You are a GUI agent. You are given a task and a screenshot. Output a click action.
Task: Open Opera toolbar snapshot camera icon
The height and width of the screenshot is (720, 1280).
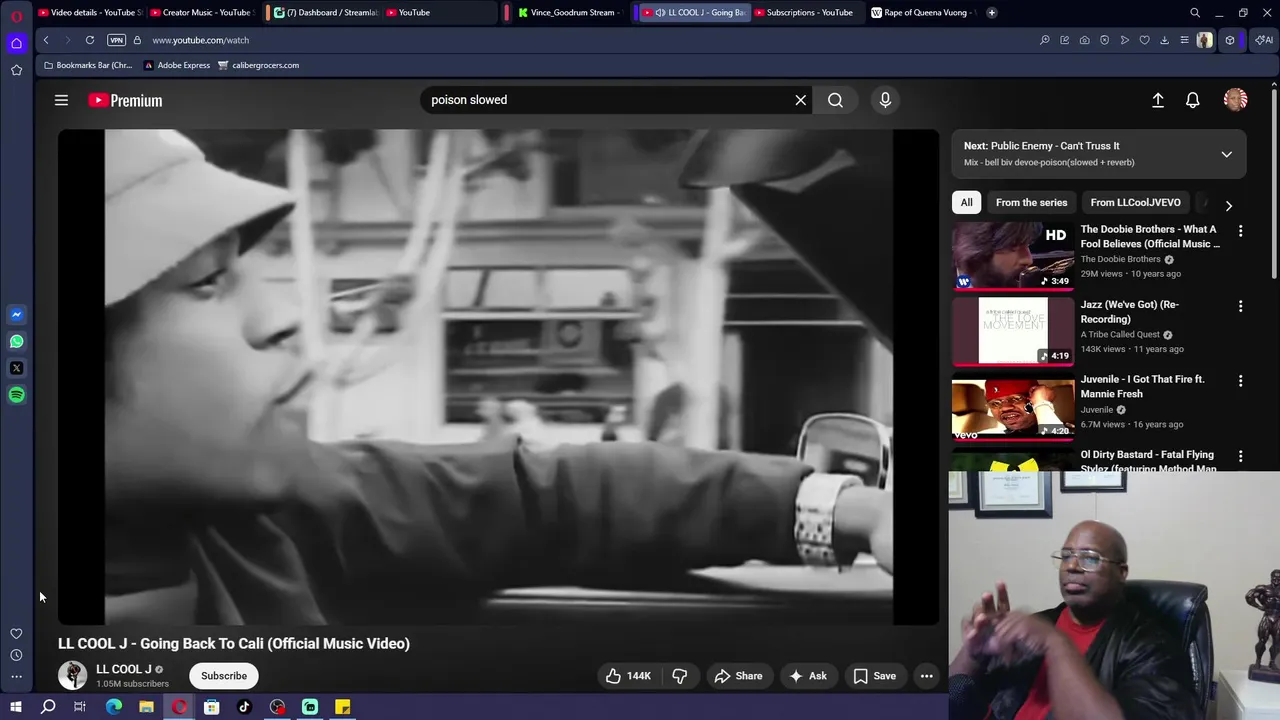coord(1084,40)
